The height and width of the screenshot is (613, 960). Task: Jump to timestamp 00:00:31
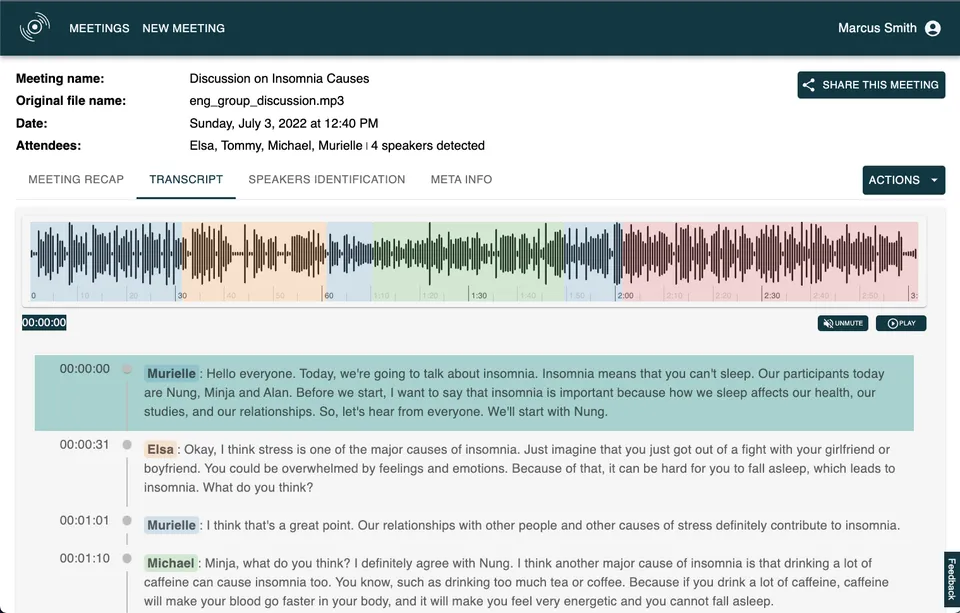click(x=84, y=445)
